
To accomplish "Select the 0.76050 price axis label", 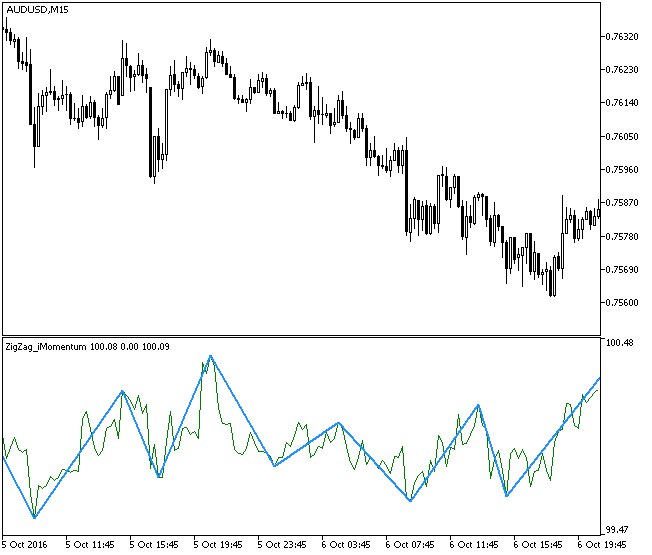I will click(624, 136).
